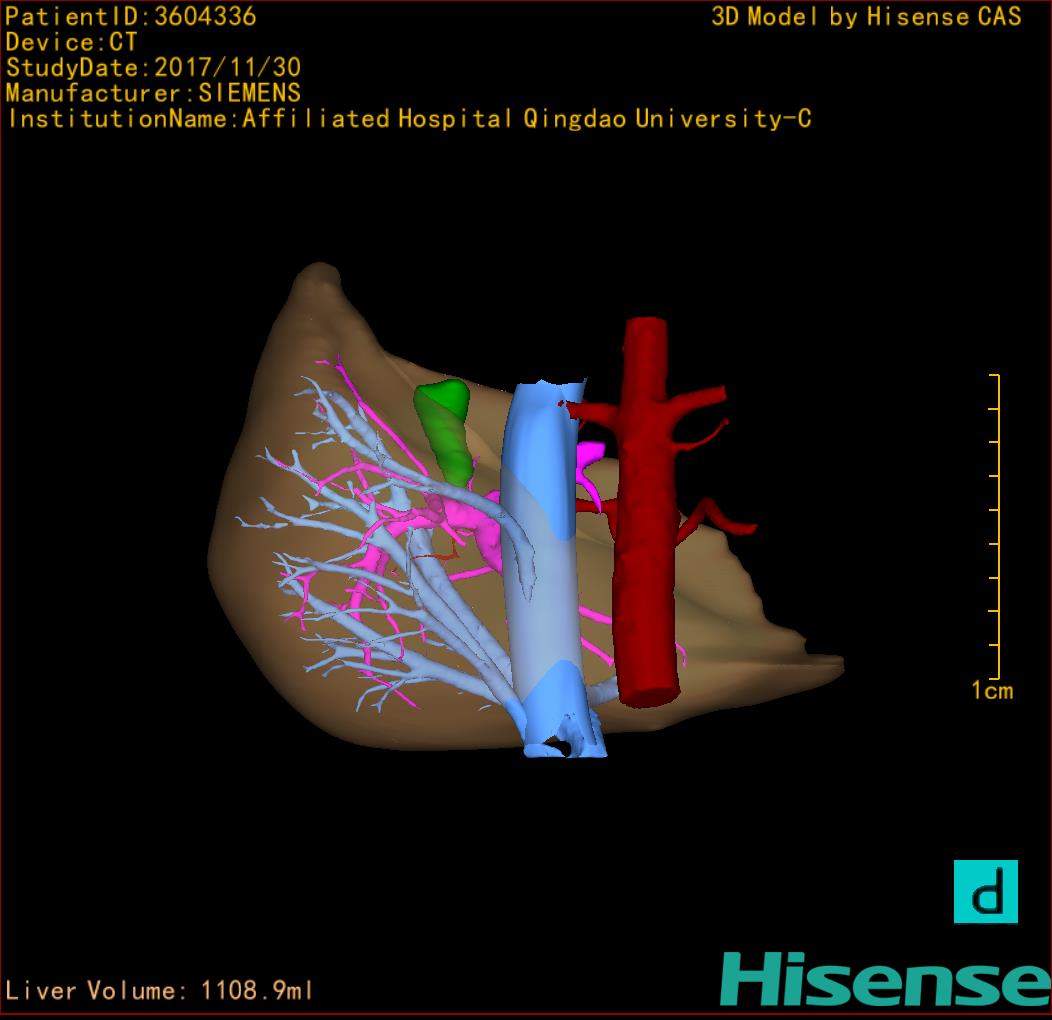Click the Manufacturer:SIEMENS label

tap(153, 93)
